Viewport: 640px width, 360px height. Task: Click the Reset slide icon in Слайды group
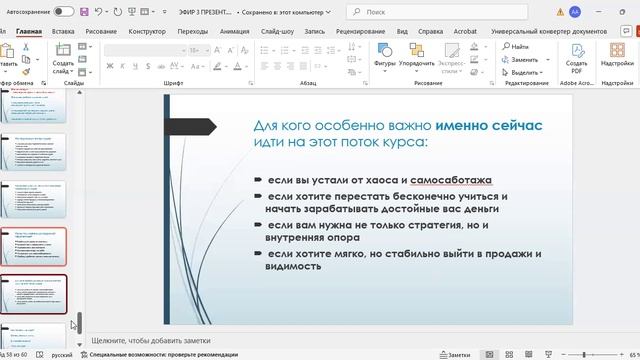tap(82, 59)
